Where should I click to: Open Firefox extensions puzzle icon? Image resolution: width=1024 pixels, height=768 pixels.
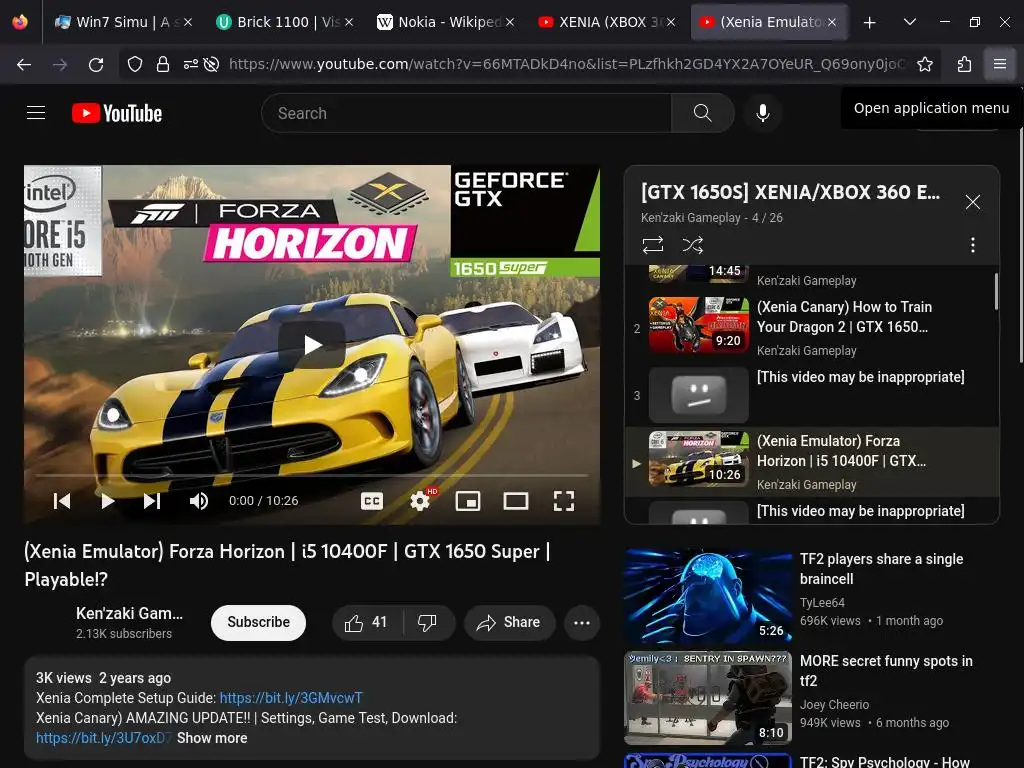coord(964,64)
